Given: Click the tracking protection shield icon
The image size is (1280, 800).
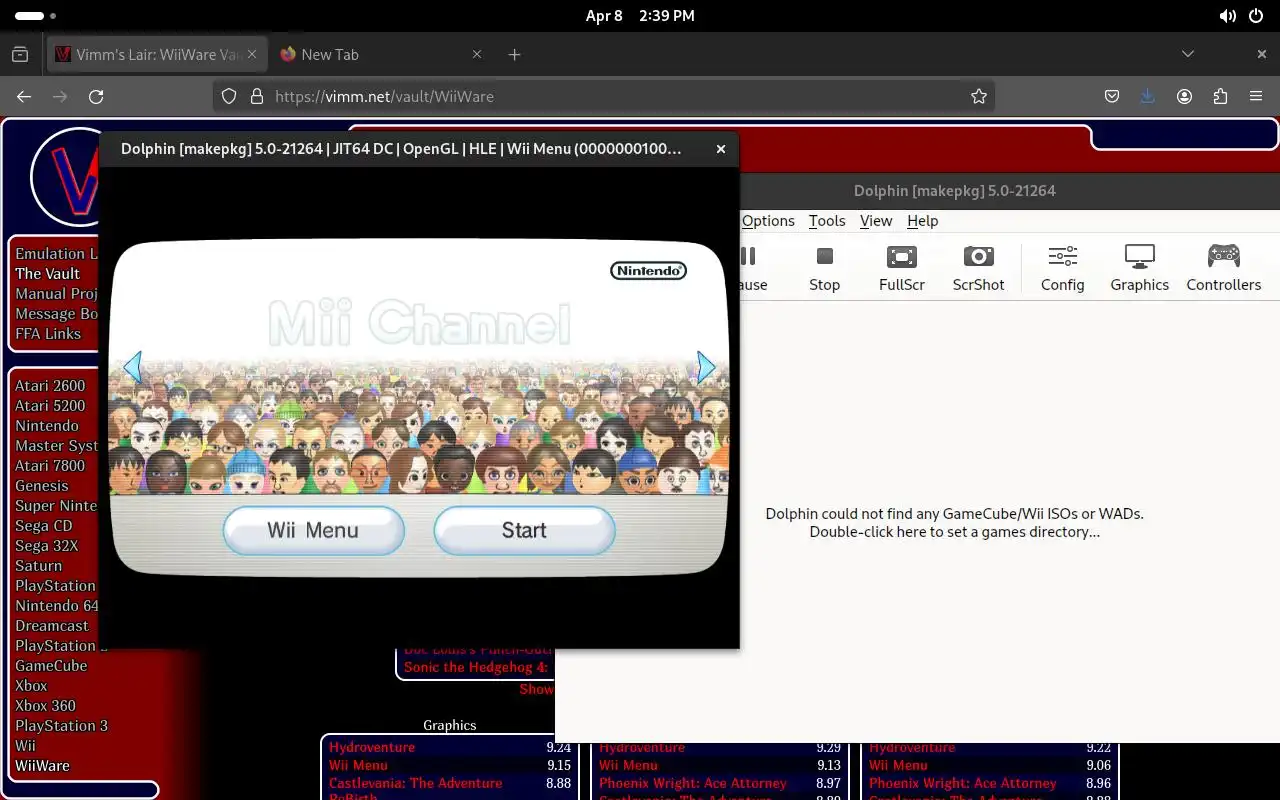Looking at the screenshot, I should click(229, 97).
